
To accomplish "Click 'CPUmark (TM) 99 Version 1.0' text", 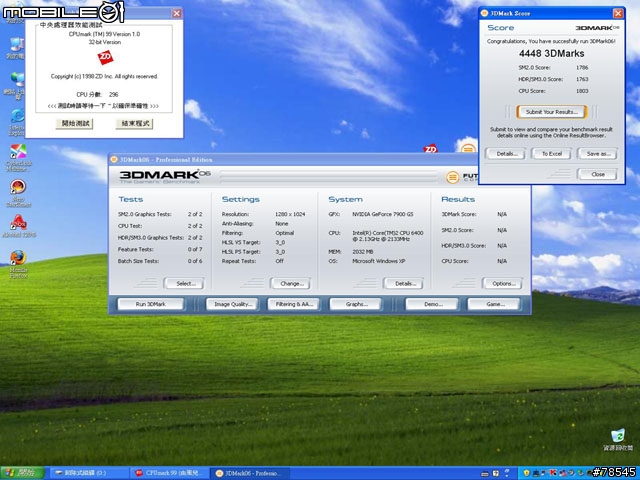I will (x=104, y=34).
